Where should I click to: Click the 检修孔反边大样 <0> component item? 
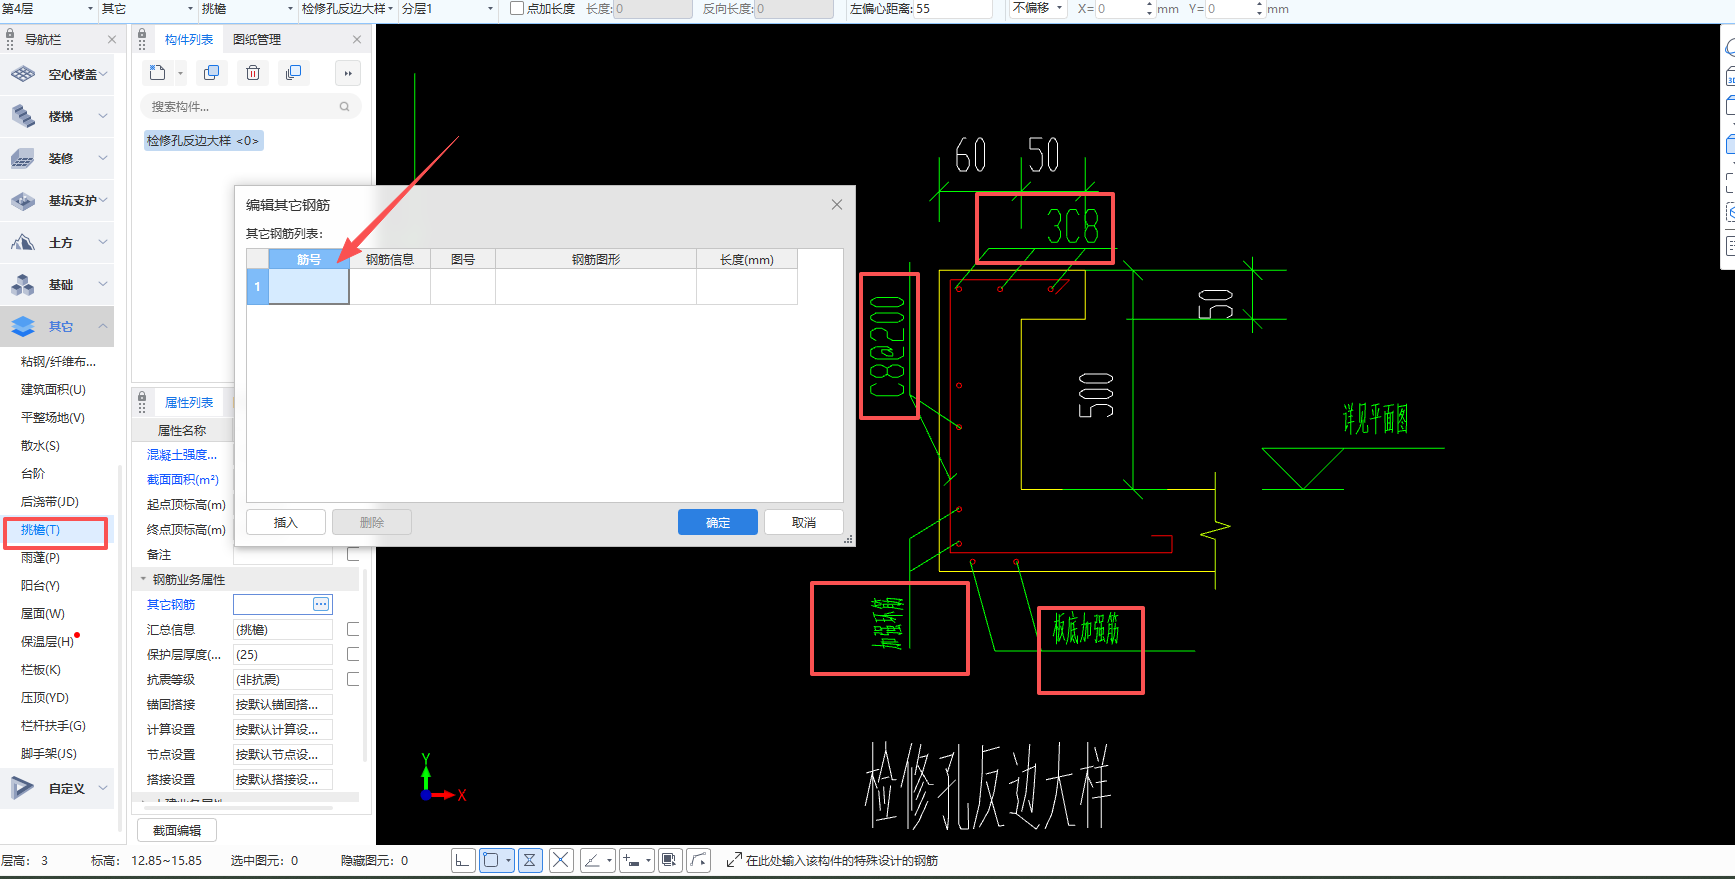[x=203, y=141]
